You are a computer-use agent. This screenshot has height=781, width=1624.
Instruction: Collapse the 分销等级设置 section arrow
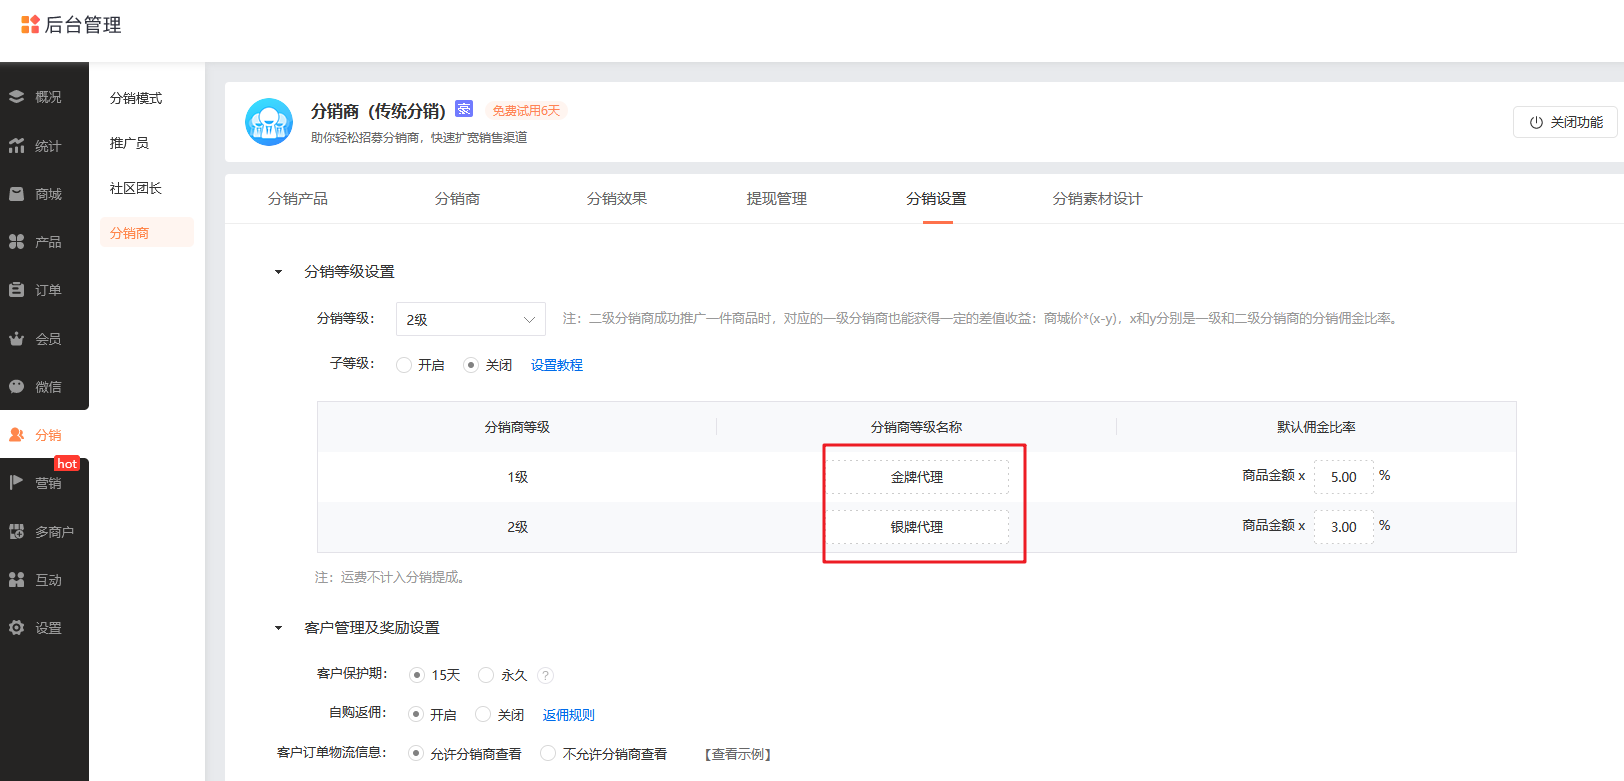click(279, 272)
